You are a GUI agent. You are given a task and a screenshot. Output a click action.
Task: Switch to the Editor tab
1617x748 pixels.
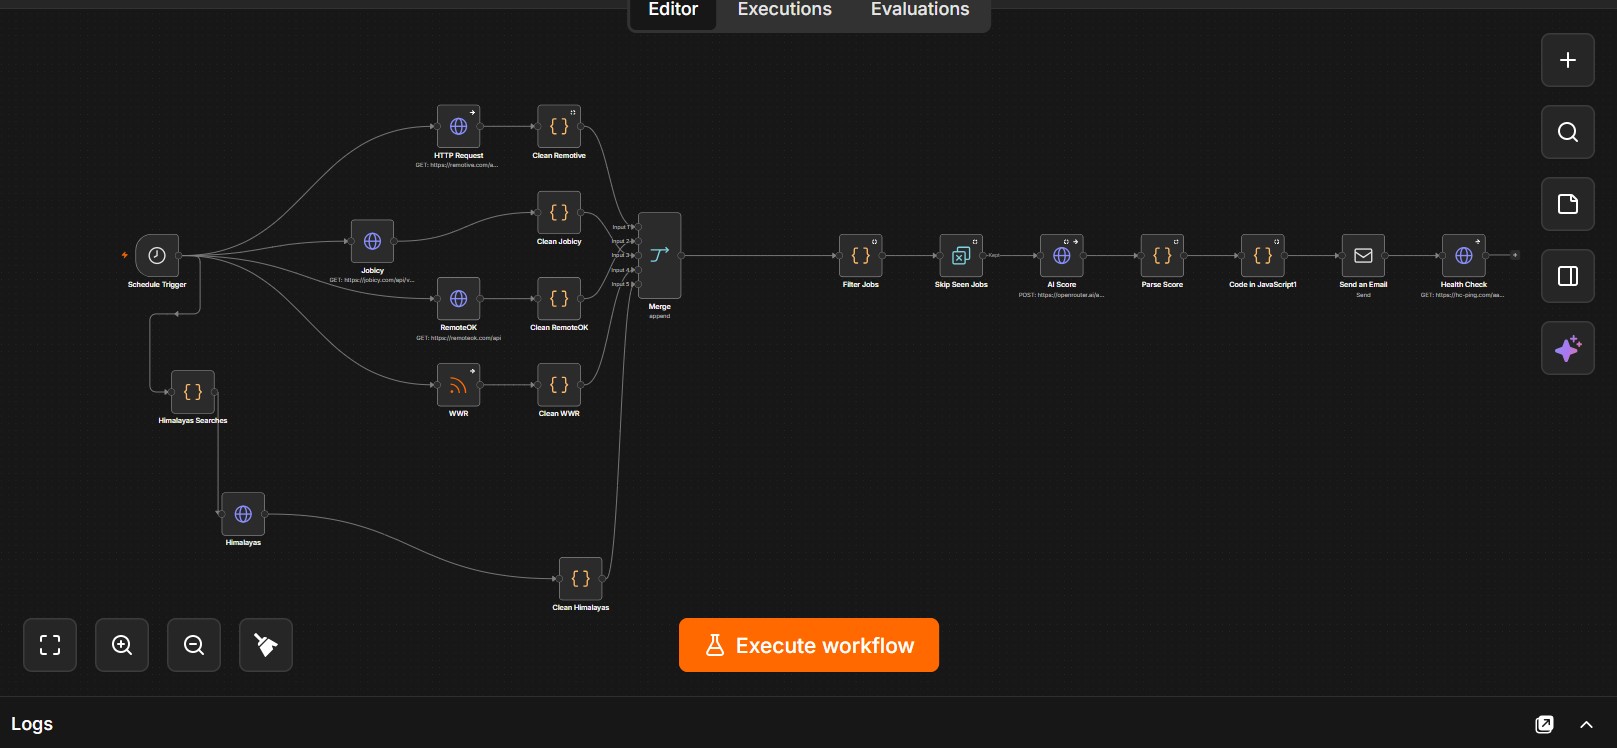673,10
